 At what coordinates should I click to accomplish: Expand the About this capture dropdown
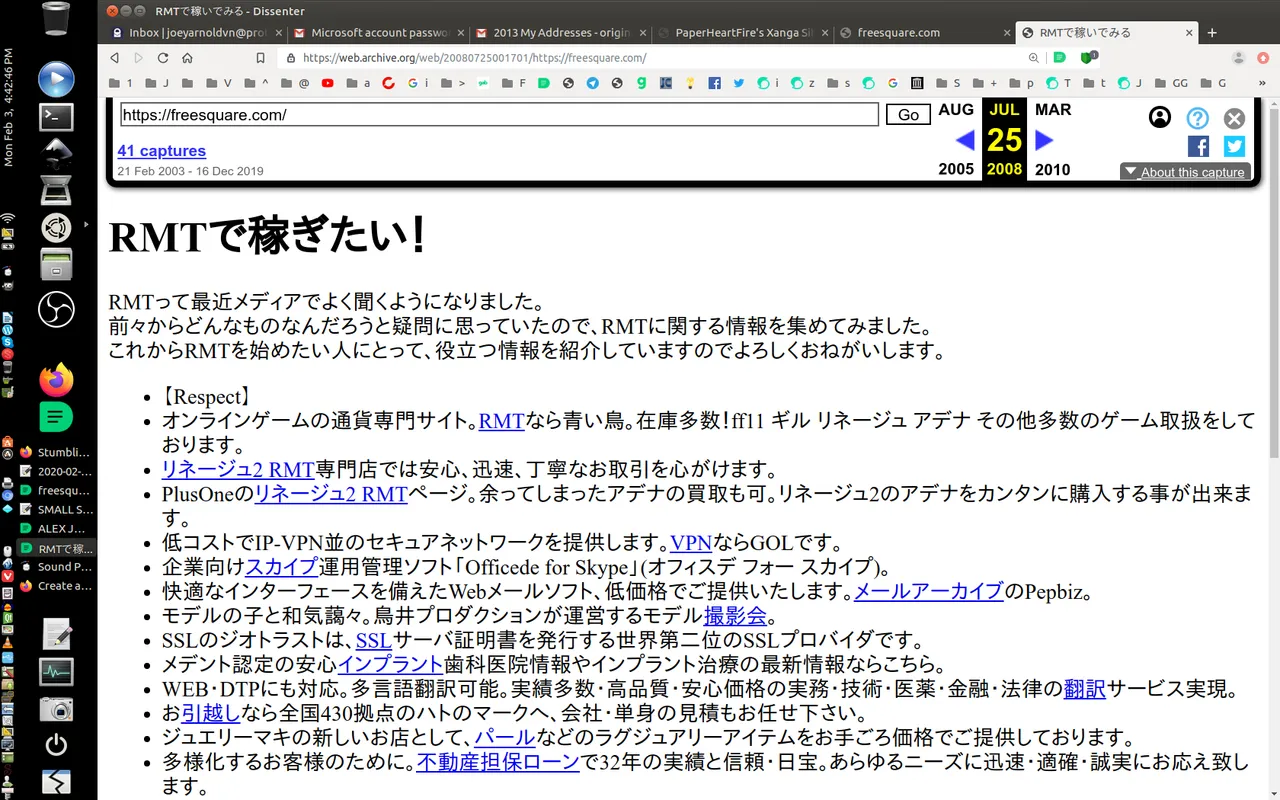click(x=1185, y=172)
